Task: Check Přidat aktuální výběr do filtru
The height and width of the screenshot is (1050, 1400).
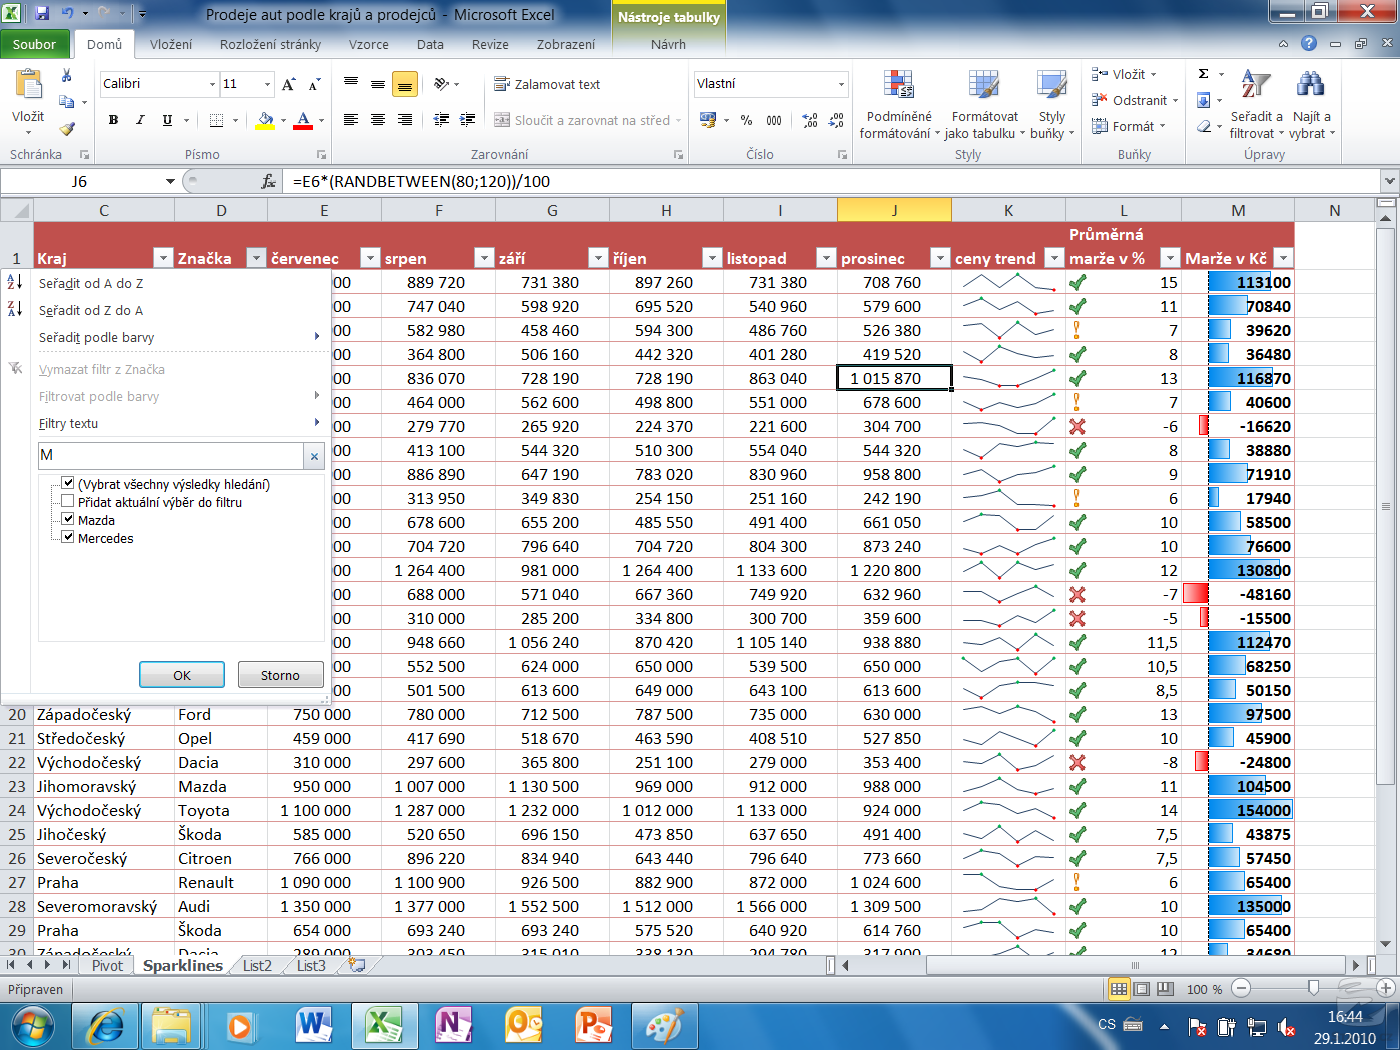Action: pyautogui.click(x=68, y=501)
